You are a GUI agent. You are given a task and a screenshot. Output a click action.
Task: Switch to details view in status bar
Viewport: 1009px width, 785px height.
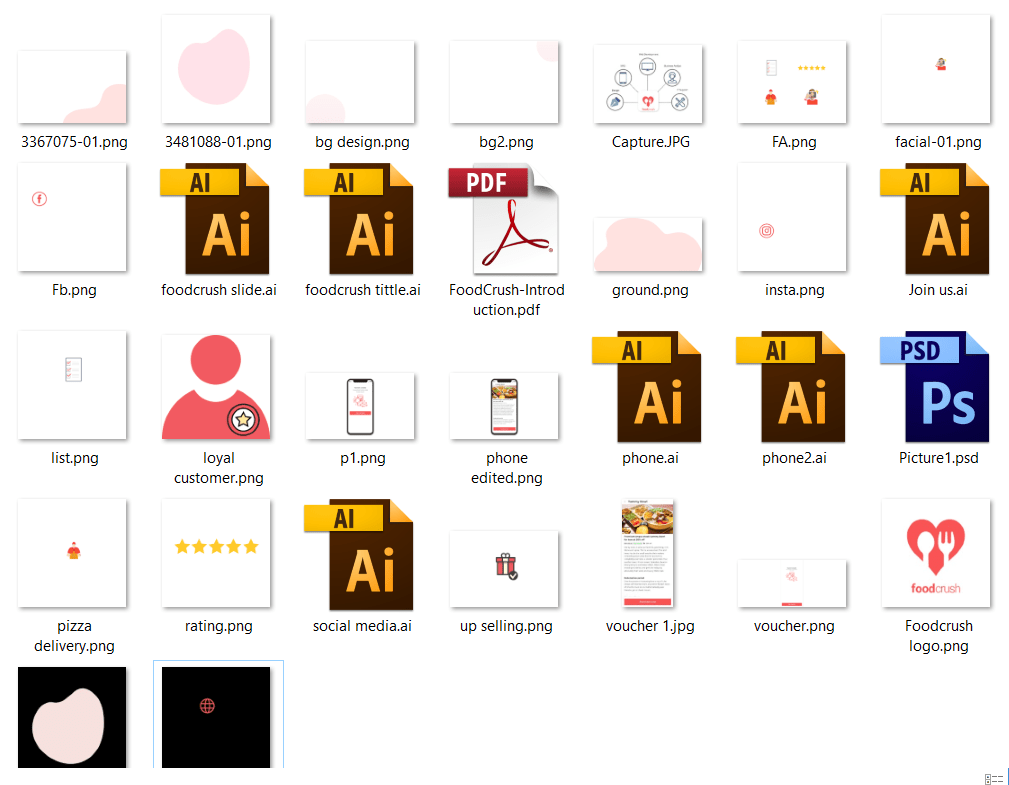pyautogui.click(x=988, y=778)
